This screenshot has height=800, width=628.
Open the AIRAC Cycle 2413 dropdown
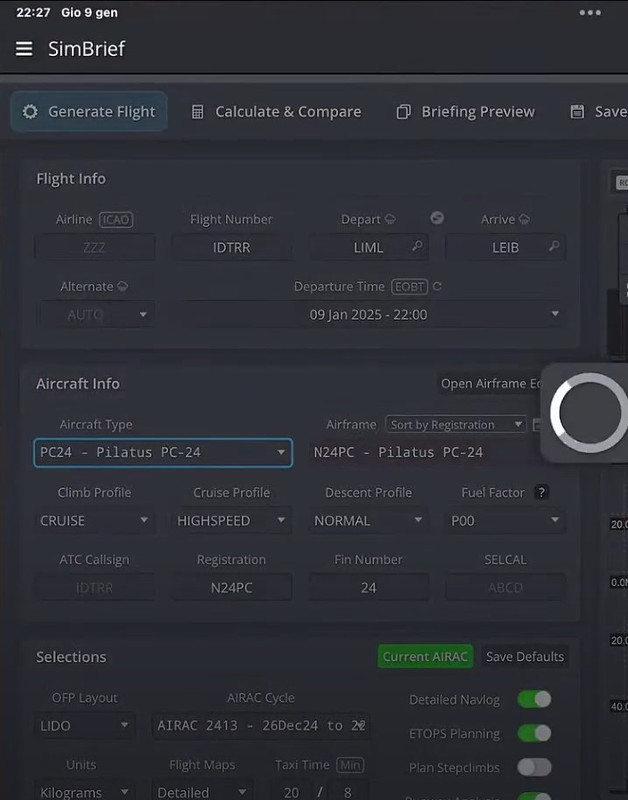point(261,726)
